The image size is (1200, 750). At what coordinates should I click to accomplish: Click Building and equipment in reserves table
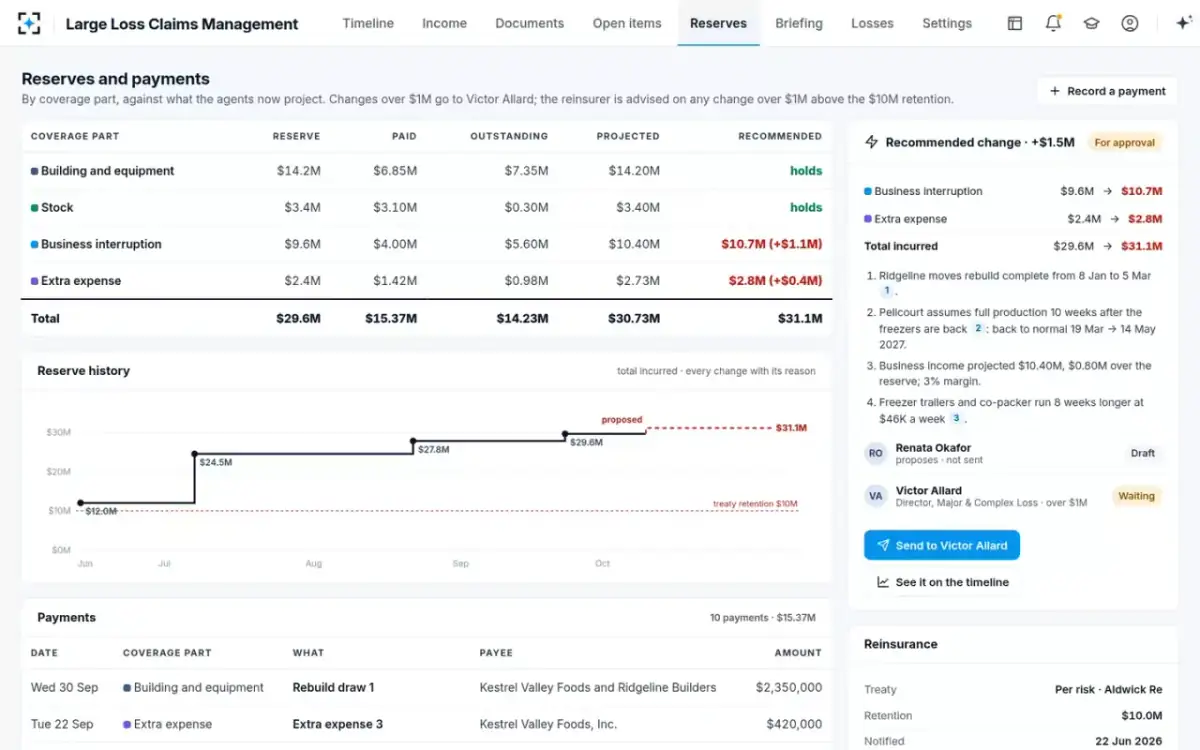pyautogui.click(x=108, y=171)
